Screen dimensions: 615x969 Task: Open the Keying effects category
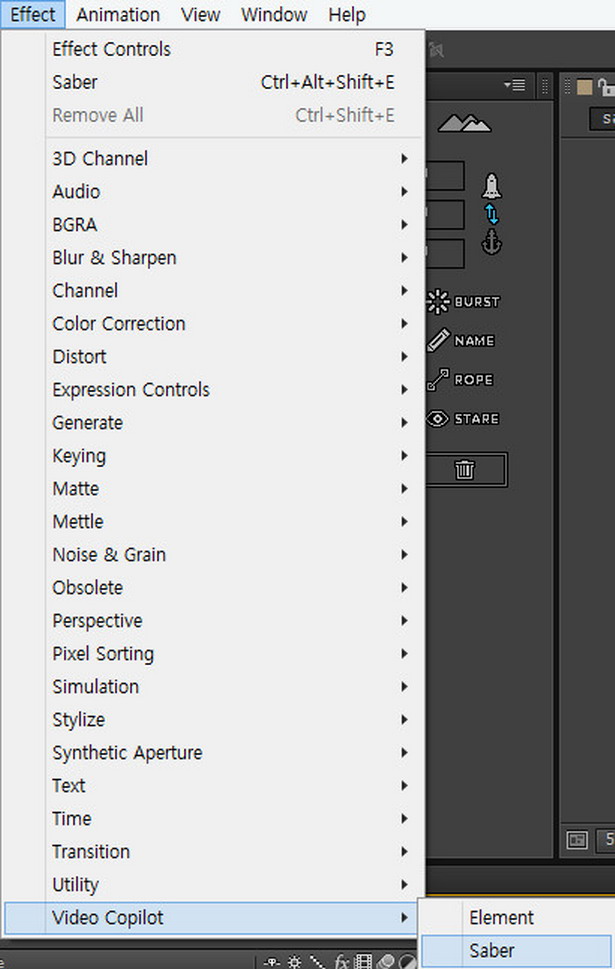pyautogui.click(x=214, y=455)
